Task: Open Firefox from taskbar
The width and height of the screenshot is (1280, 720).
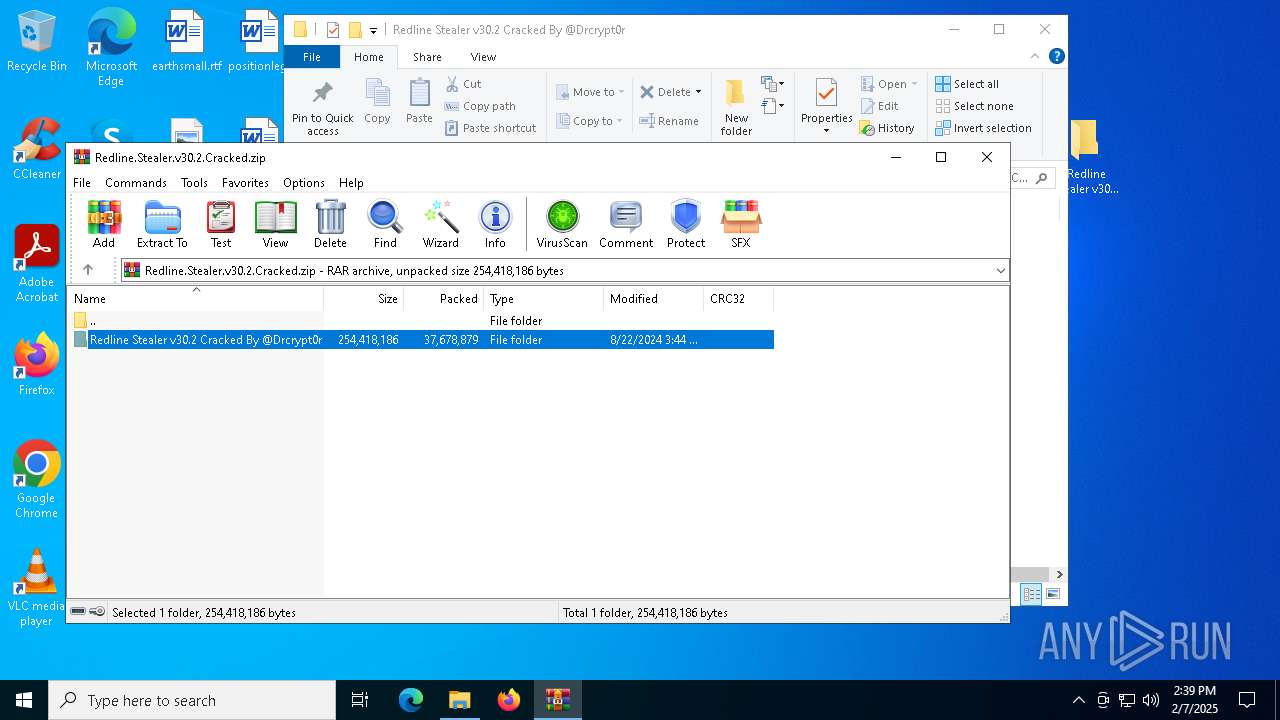Action: coord(508,700)
